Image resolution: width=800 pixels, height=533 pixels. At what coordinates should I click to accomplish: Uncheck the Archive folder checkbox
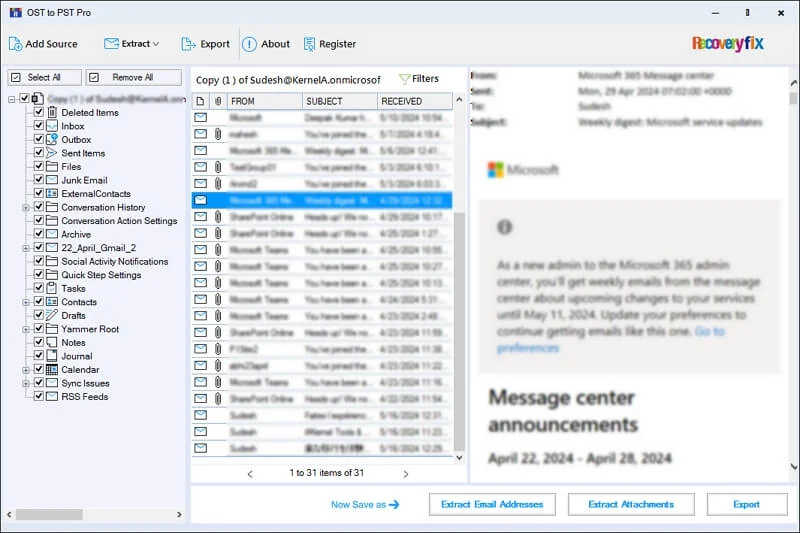(39, 234)
